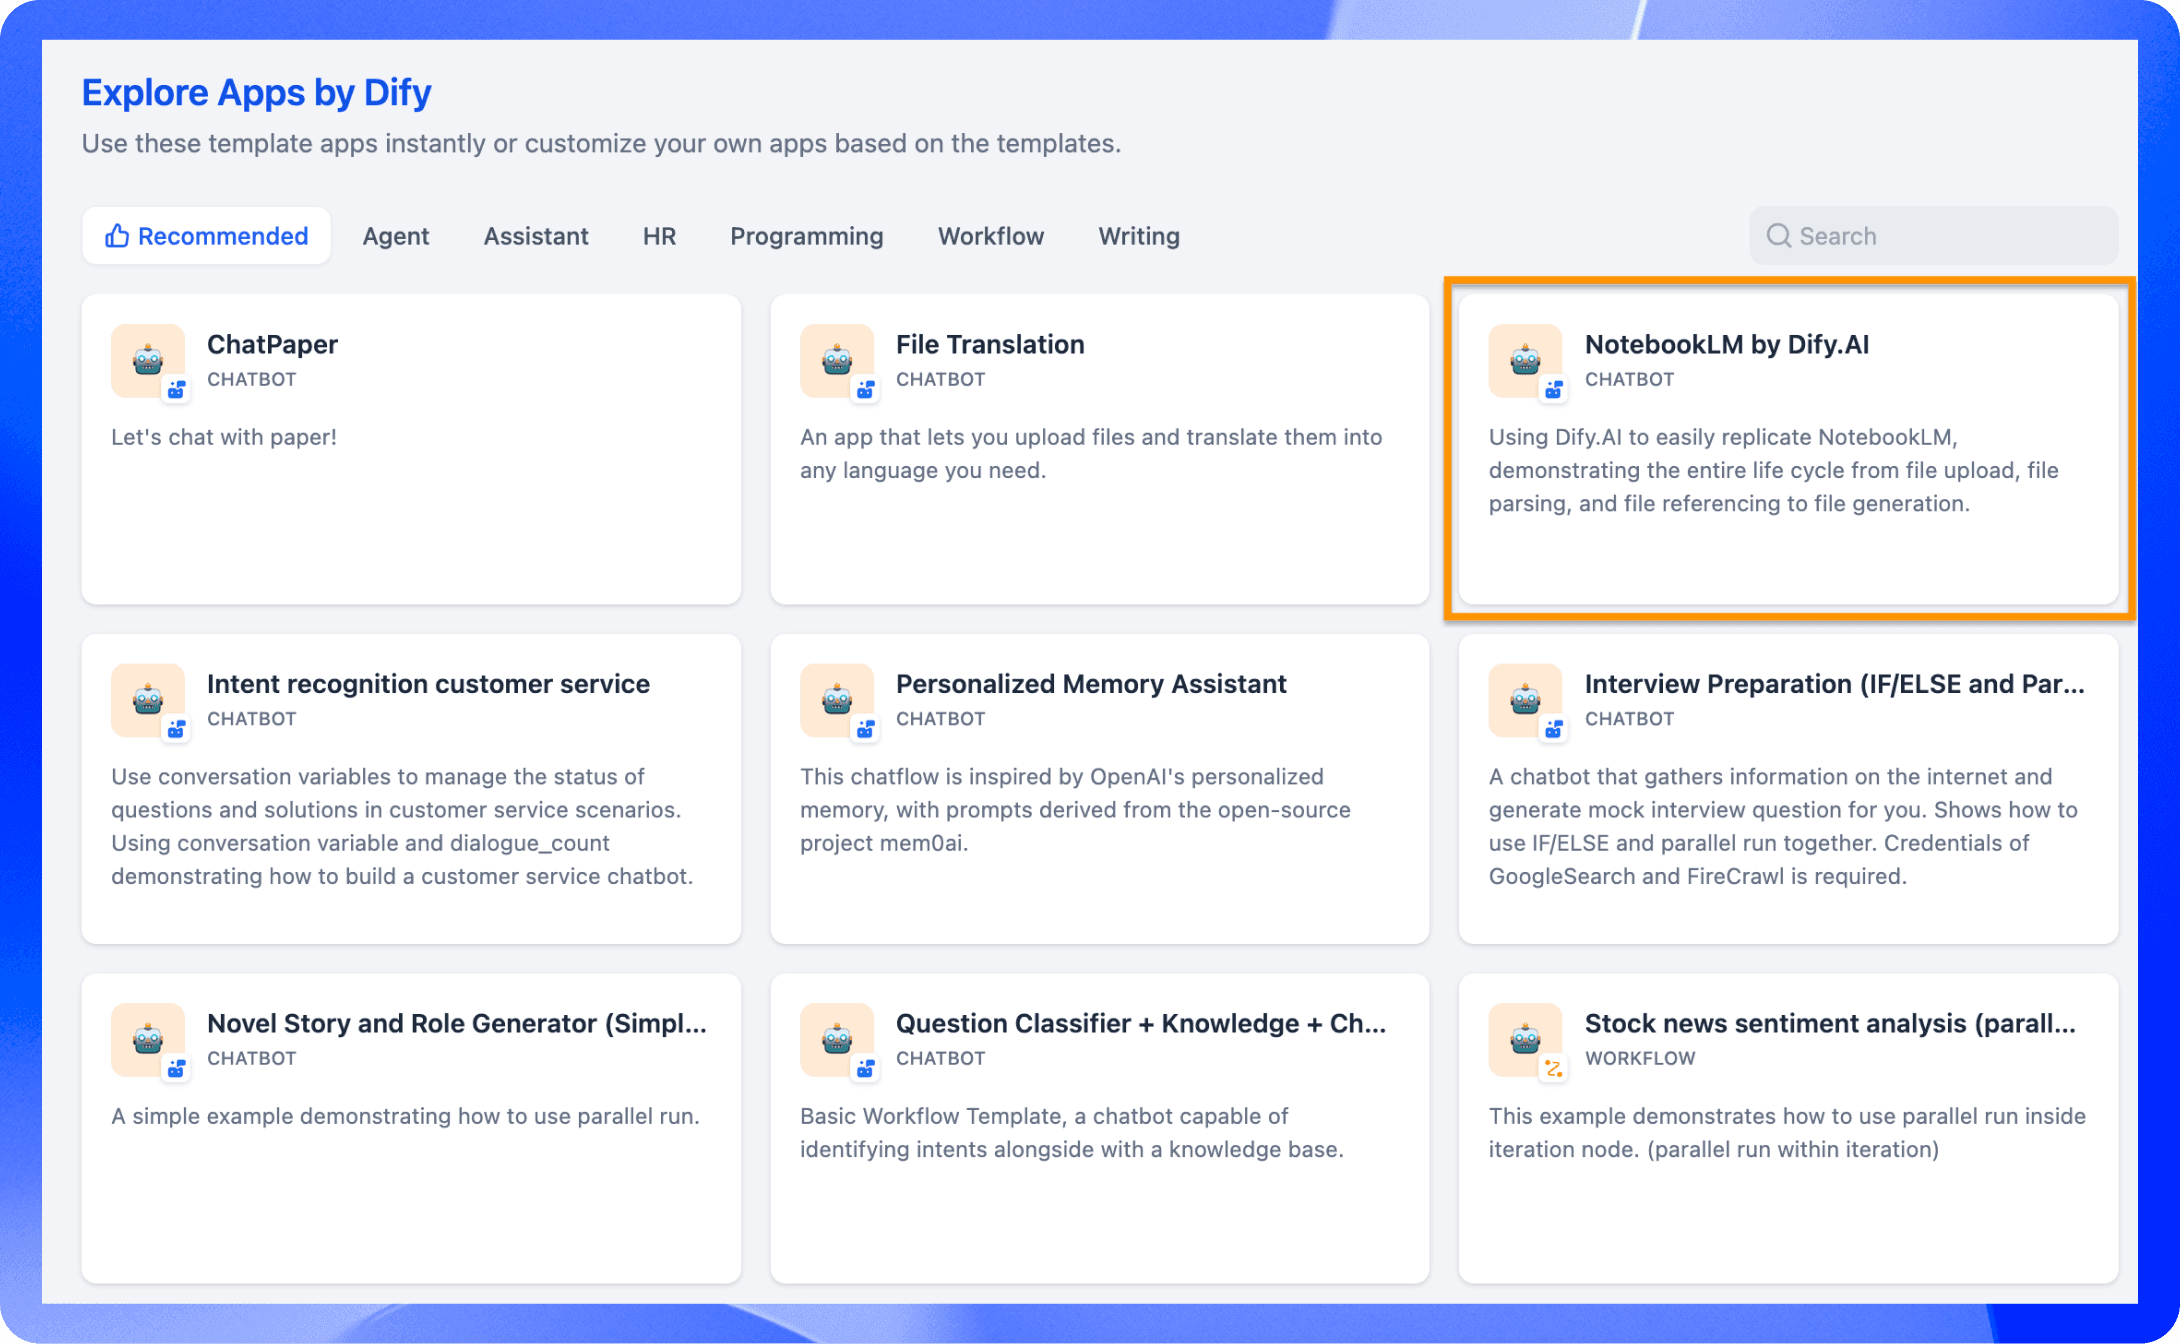Image resolution: width=2180 pixels, height=1344 pixels.
Task: Click the Question Classifier app icon
Action: 837,1040
